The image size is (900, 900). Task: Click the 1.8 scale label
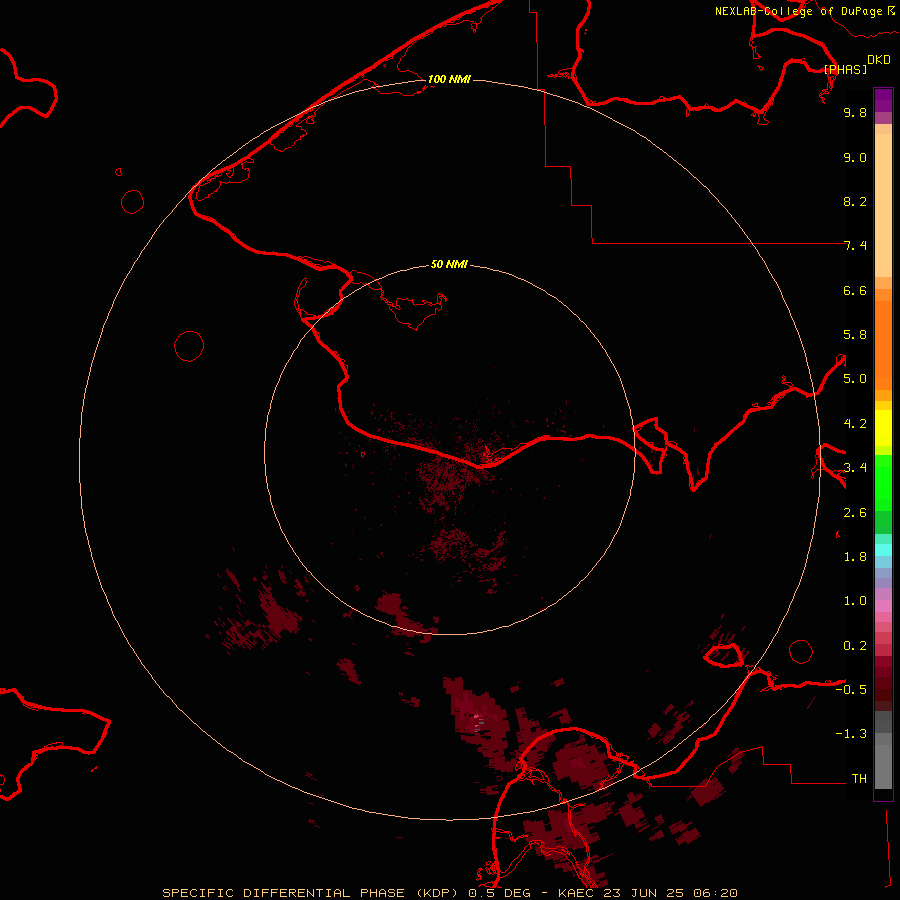pos(855,557)
